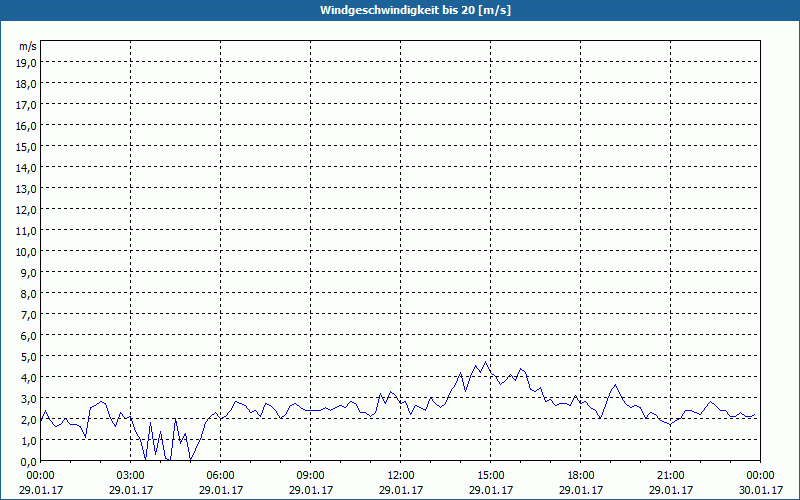Click the x-axis time label '03:00'
800x500 pixels.
coord(131,476)
